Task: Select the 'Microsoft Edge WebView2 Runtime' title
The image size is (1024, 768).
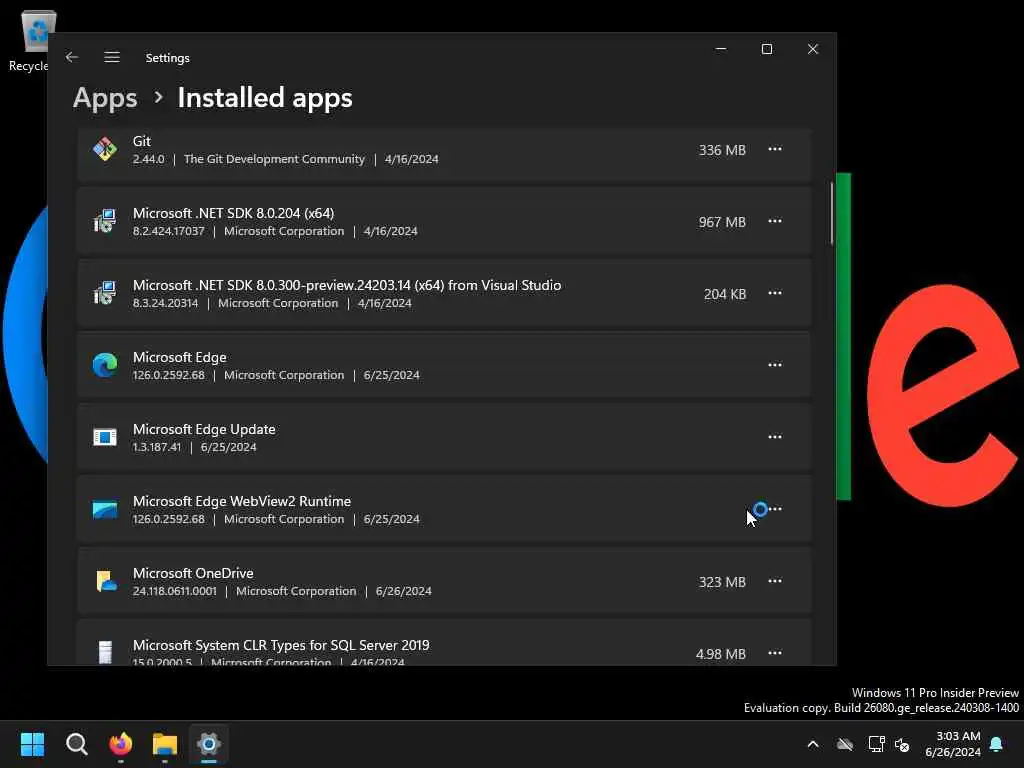Action: click(x=242, y=501)
